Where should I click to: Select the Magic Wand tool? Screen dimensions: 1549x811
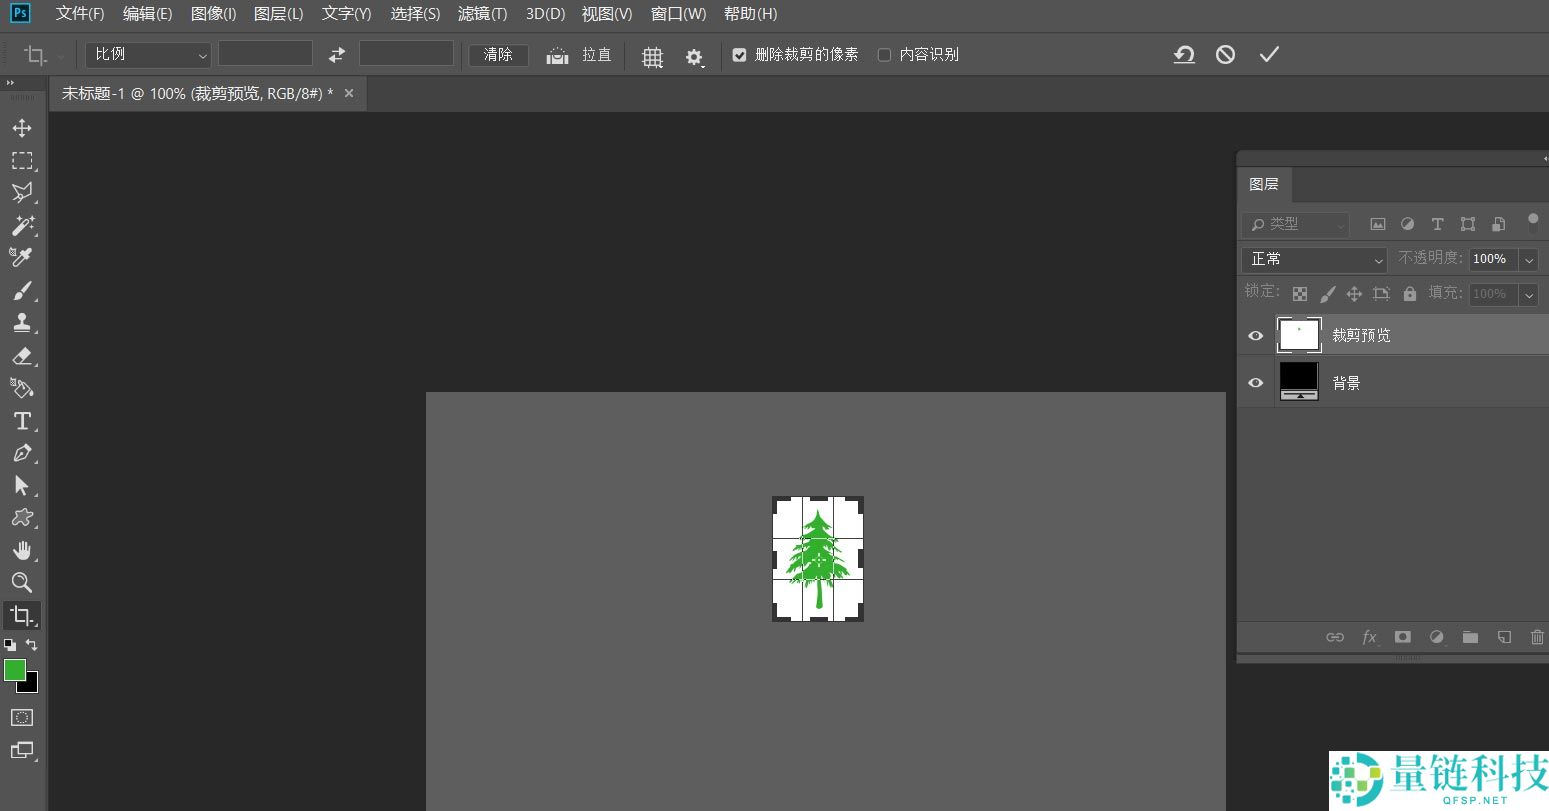click(22, 225)
